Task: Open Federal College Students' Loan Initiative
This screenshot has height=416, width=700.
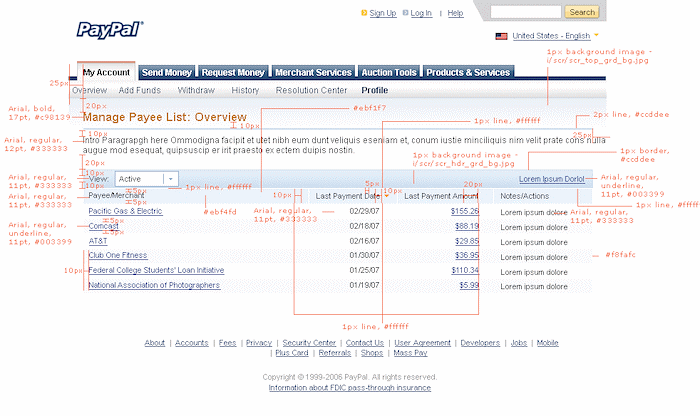Action: (156, 270)
